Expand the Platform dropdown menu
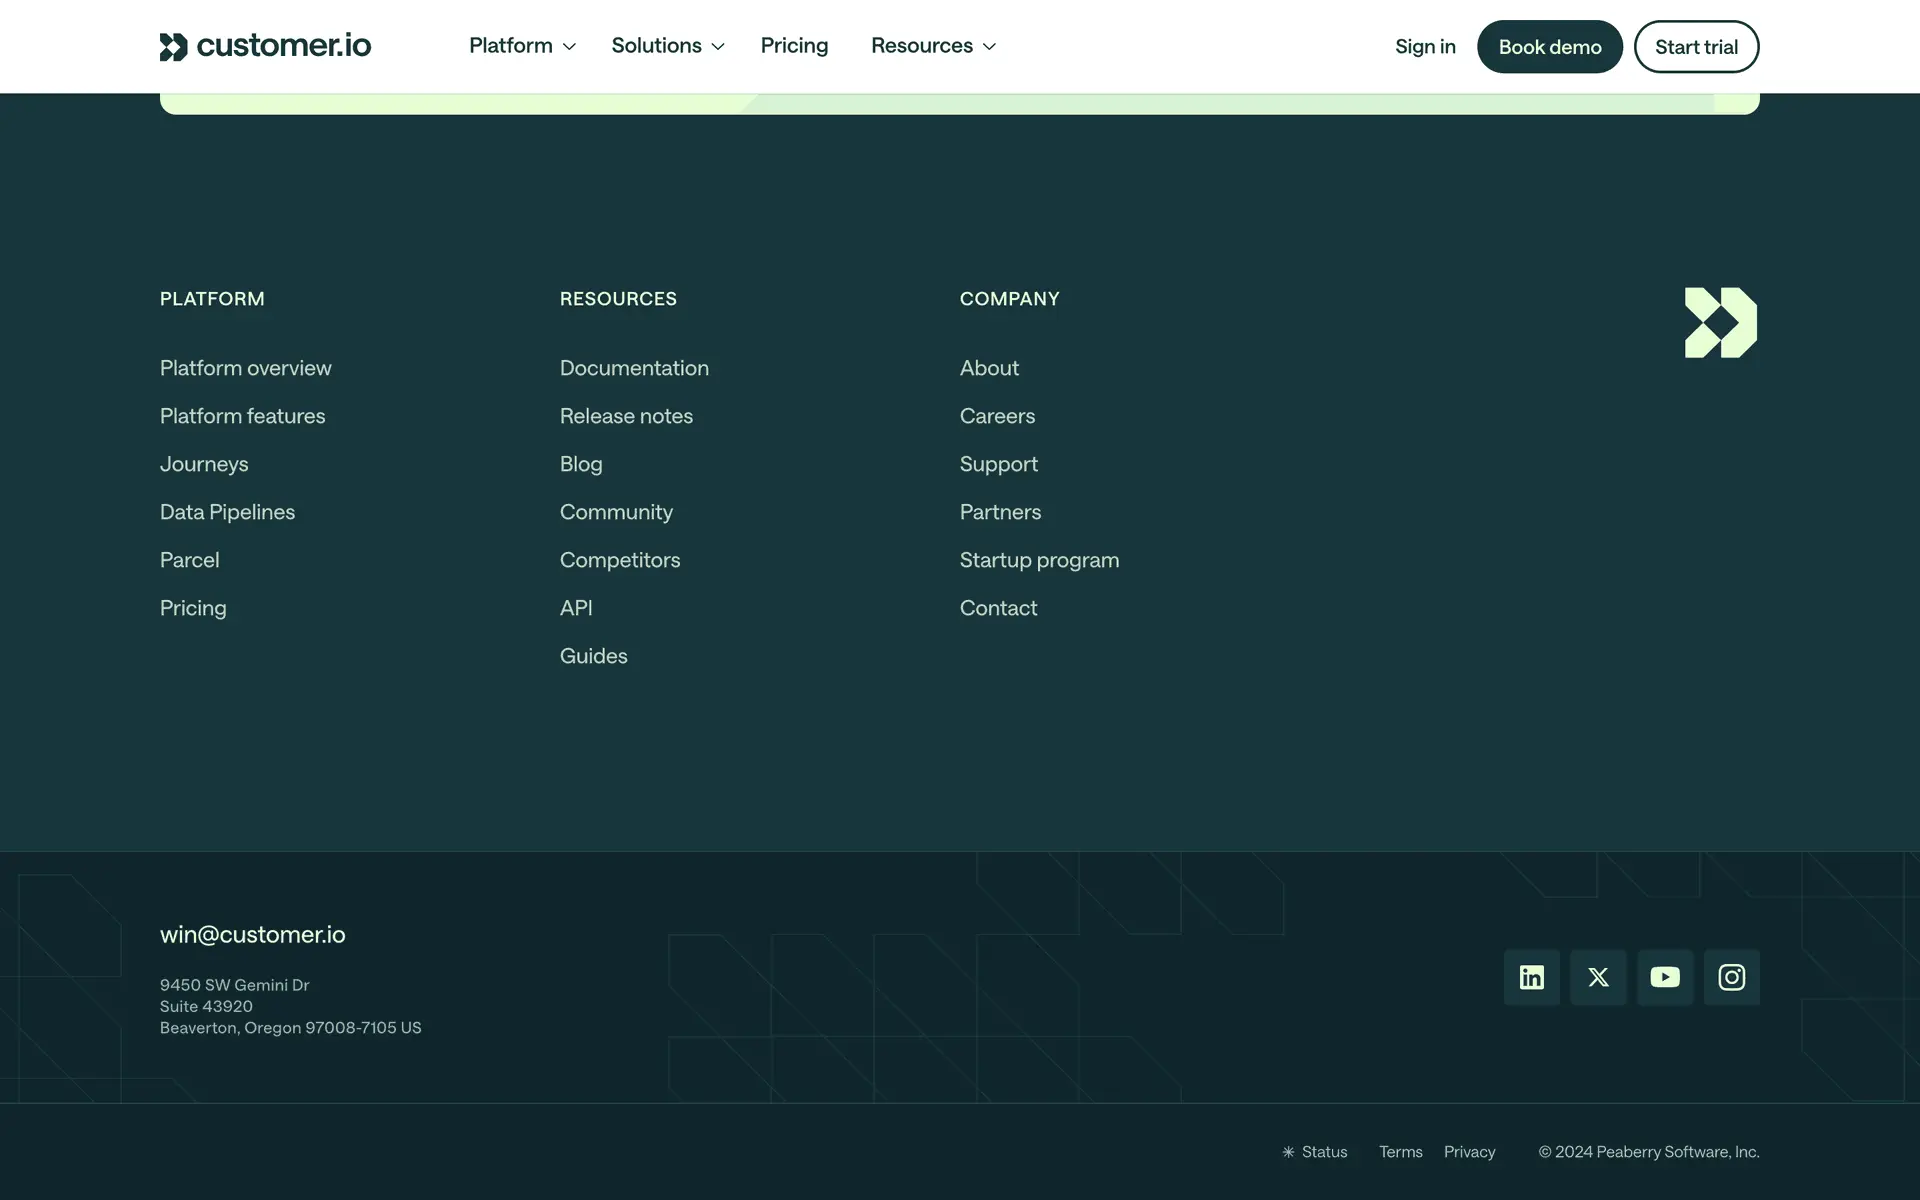The image size is (1920, 1200). [522, 46]
